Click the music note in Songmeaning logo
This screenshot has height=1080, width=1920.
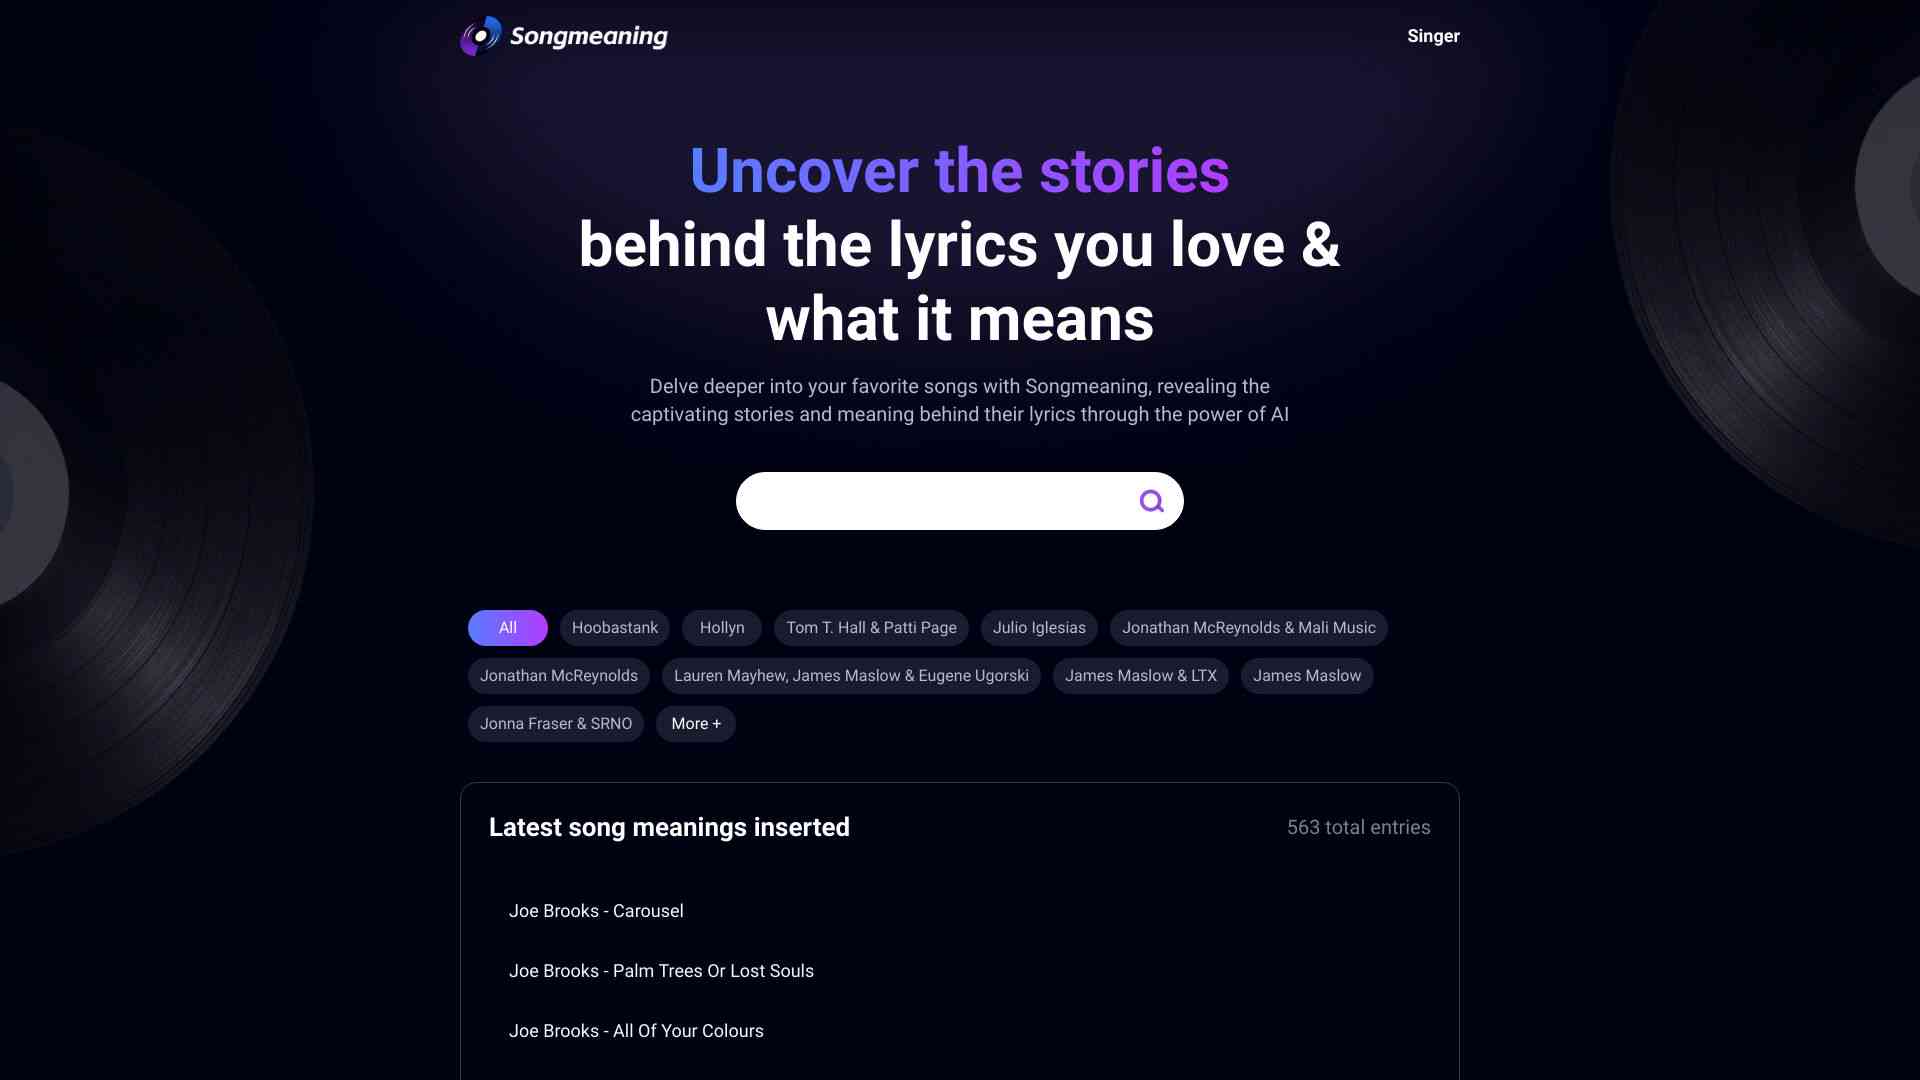pos(481,34)
